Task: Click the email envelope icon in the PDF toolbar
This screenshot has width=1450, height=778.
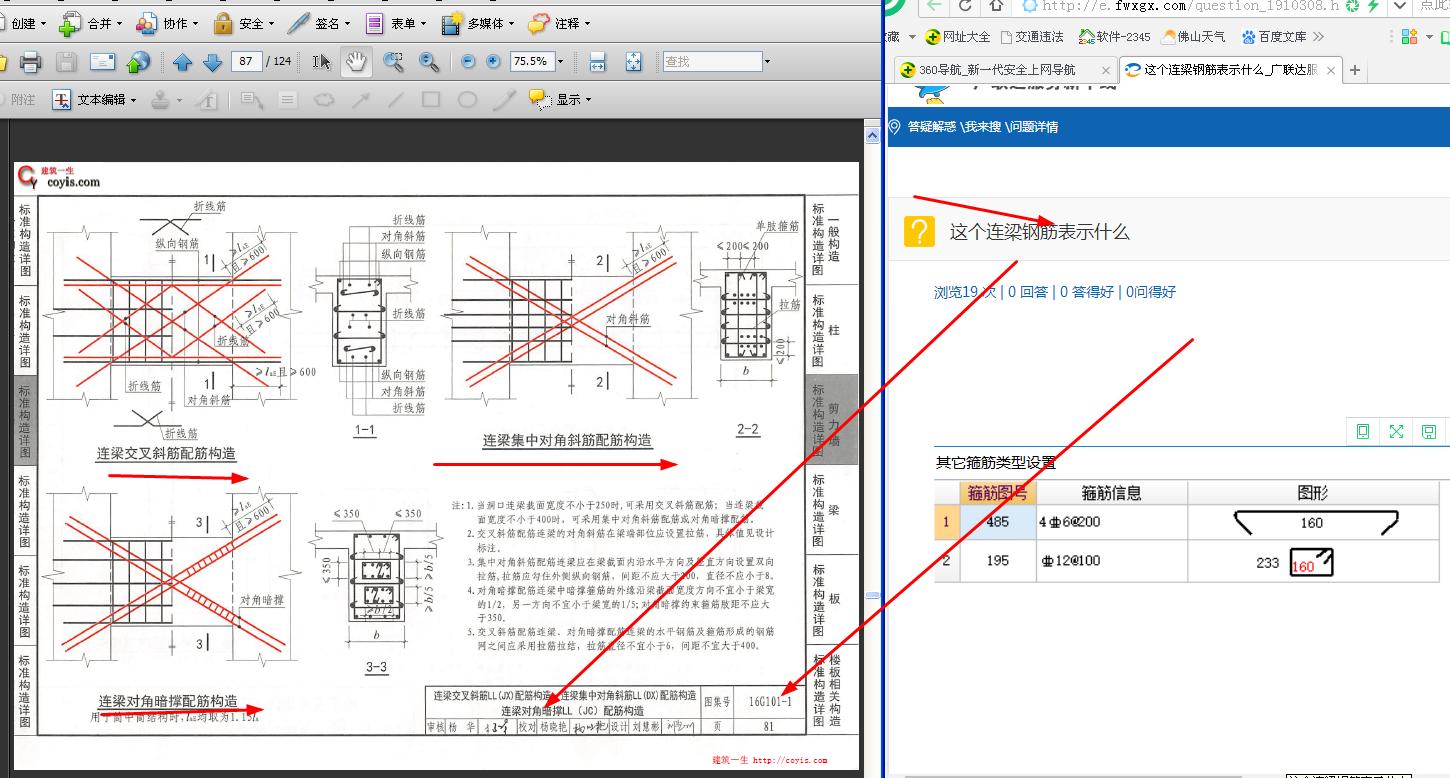Action: 103,62
